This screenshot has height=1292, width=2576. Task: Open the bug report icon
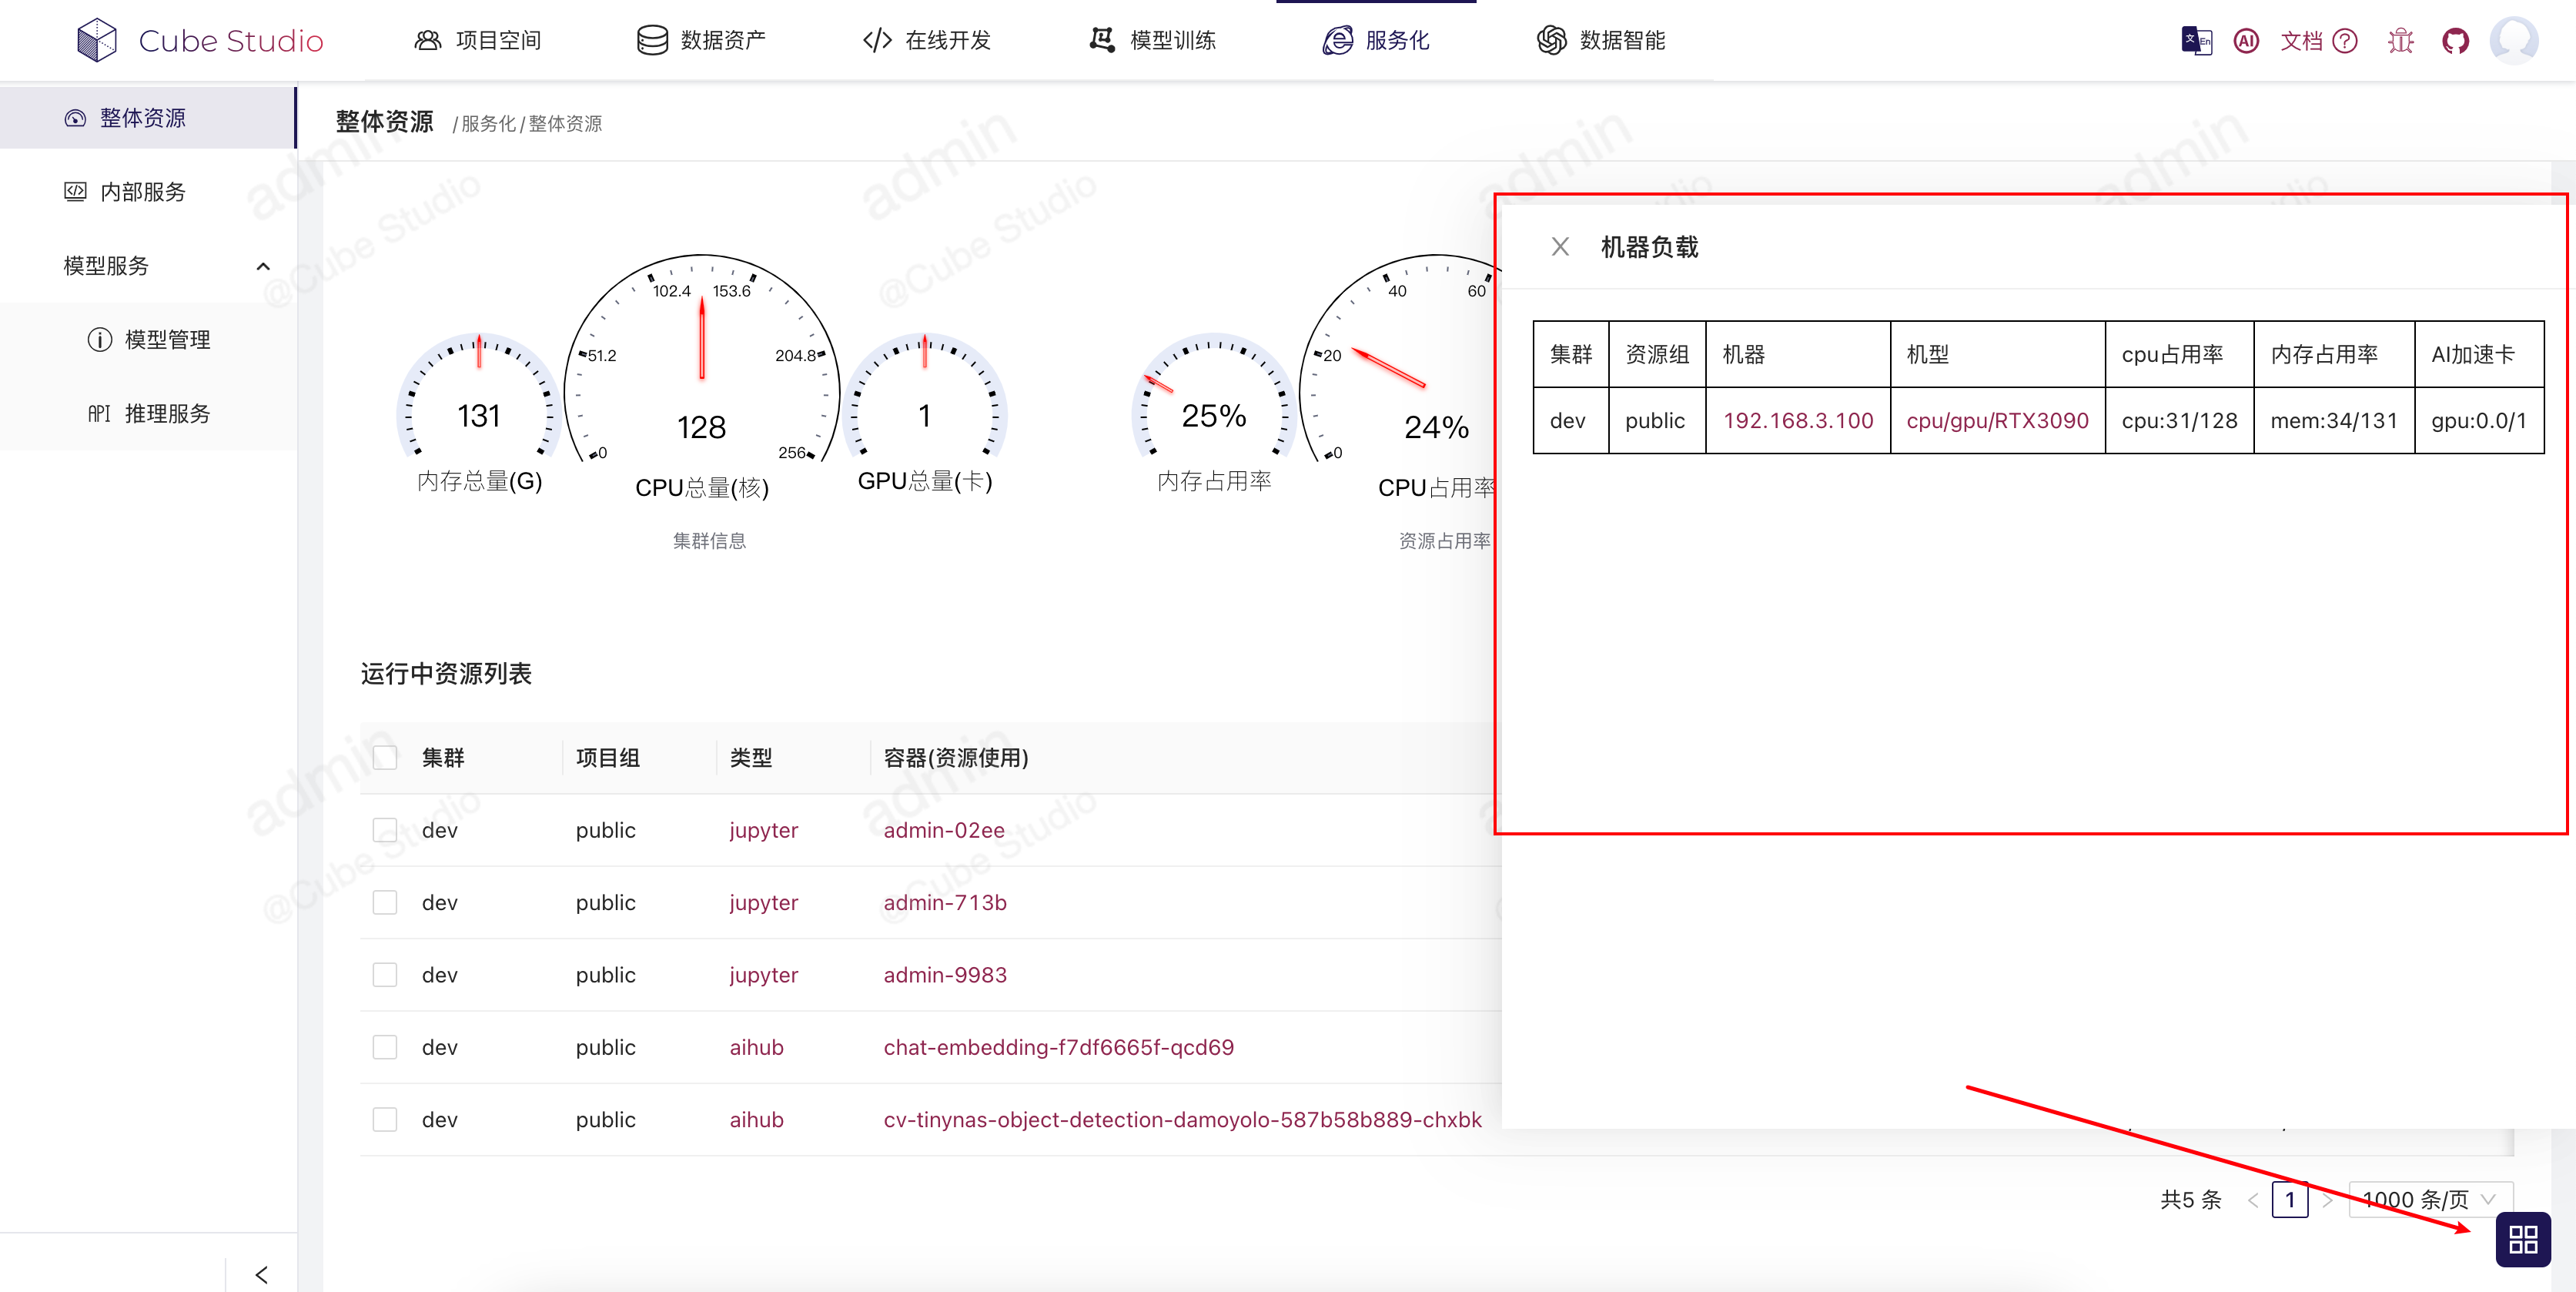pos(2400,40)
